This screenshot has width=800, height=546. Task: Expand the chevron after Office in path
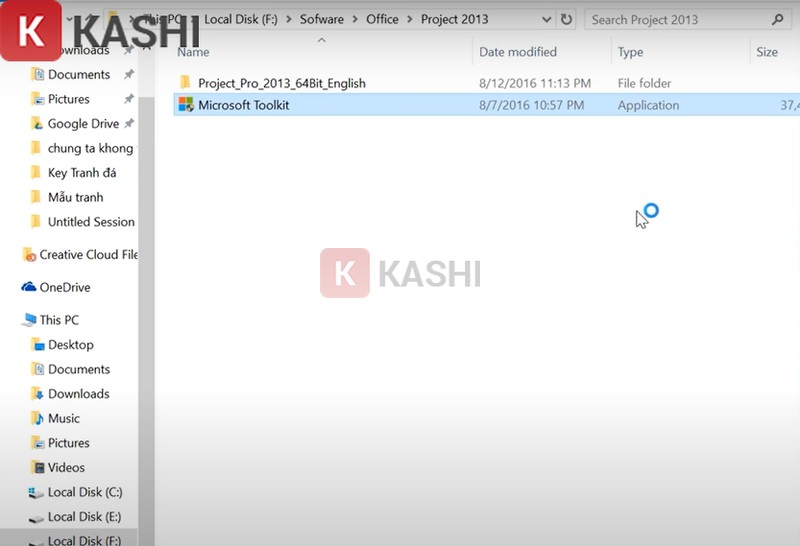click(x=410, y=19)
